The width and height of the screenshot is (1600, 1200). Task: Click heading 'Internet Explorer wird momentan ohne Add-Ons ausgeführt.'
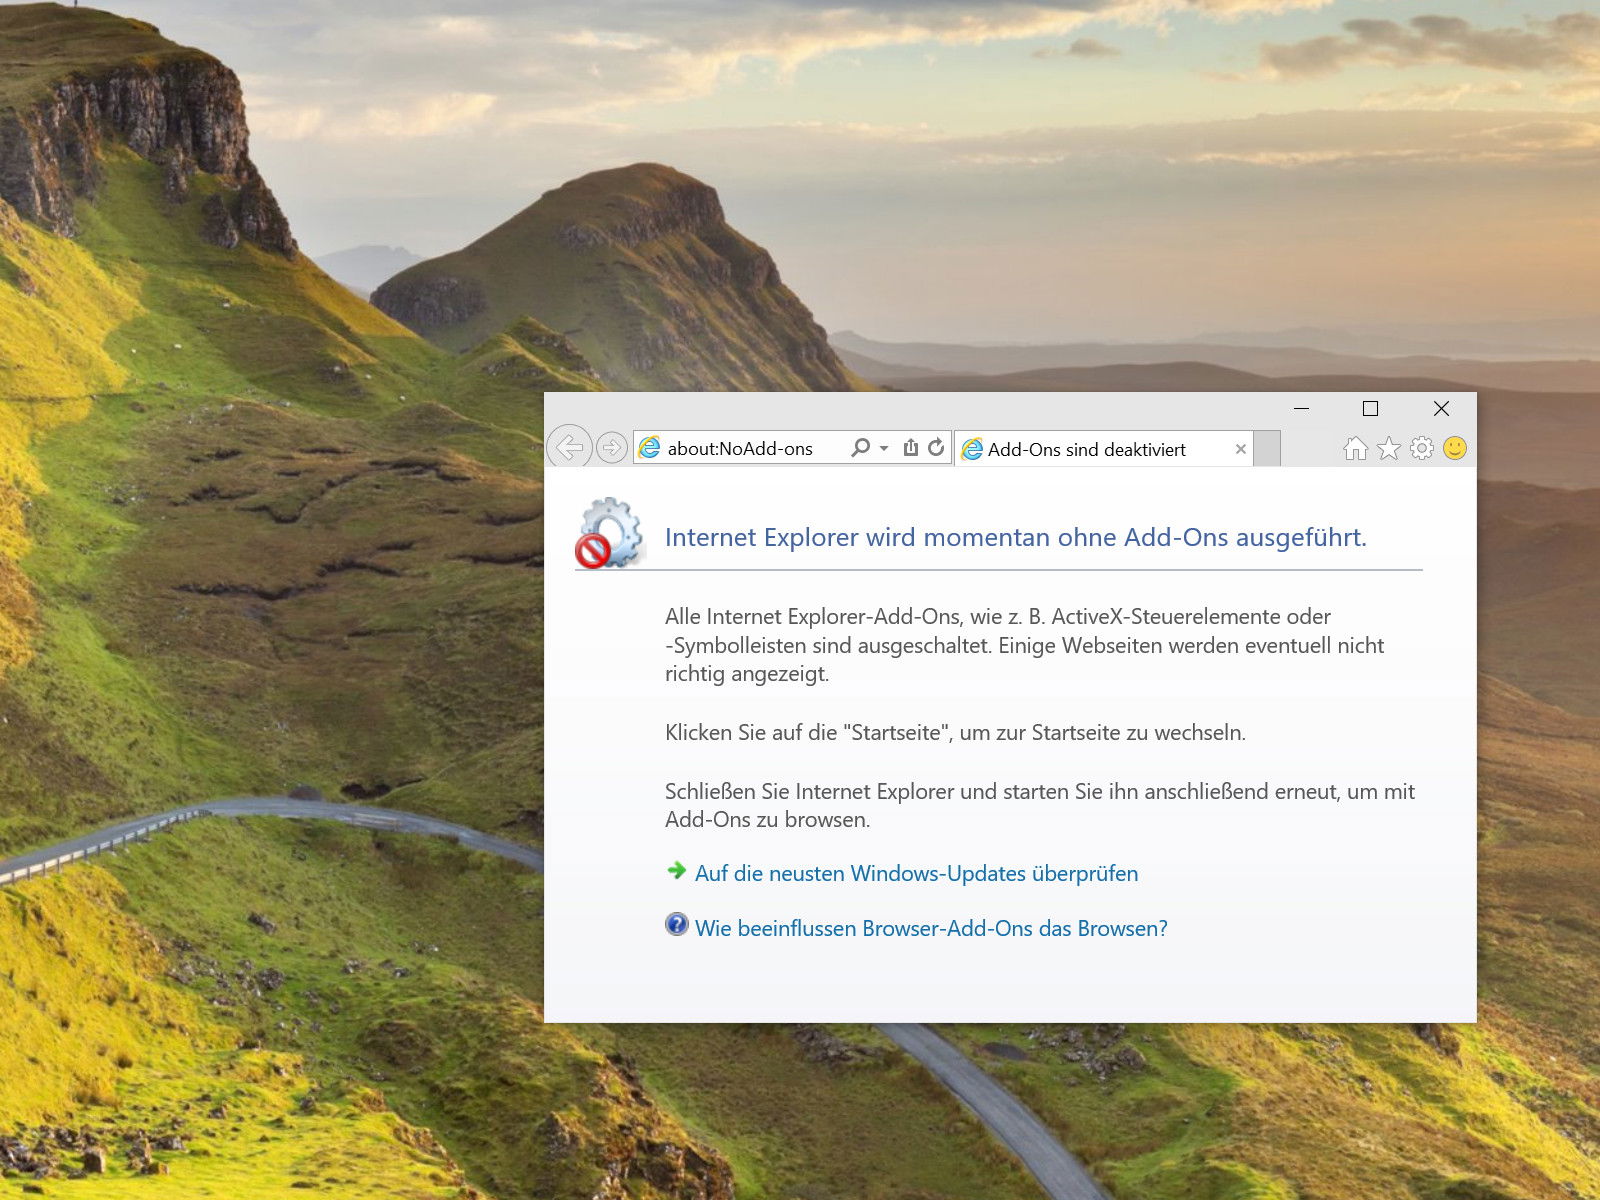pos(1015,537)
